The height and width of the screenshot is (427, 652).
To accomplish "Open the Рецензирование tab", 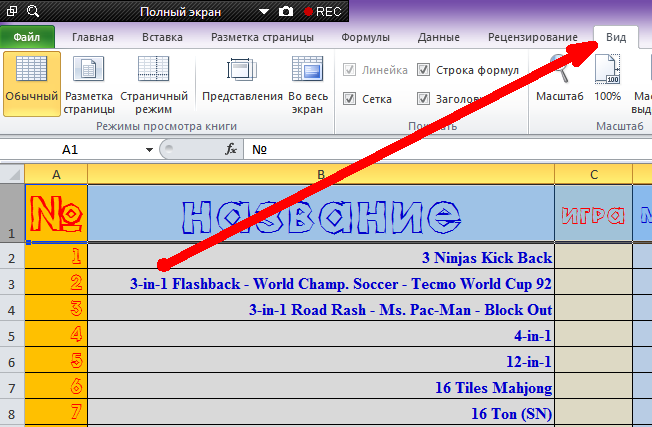I will click(533, 37).
